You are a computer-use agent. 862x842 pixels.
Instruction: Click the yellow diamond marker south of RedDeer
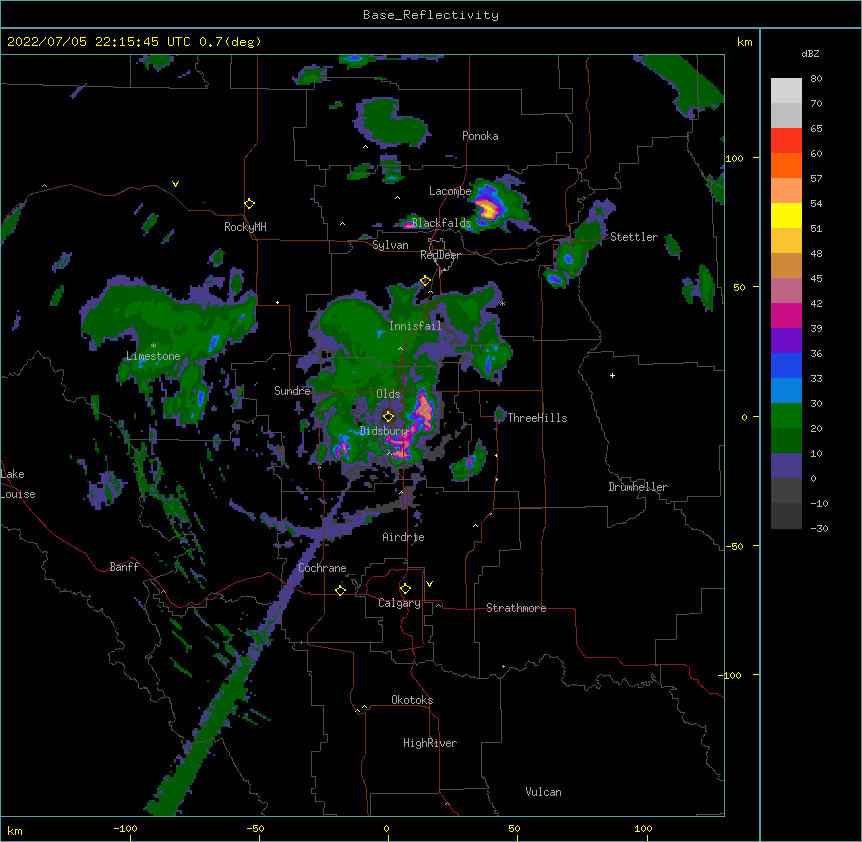pyautogui.click(x=425, y=281)
